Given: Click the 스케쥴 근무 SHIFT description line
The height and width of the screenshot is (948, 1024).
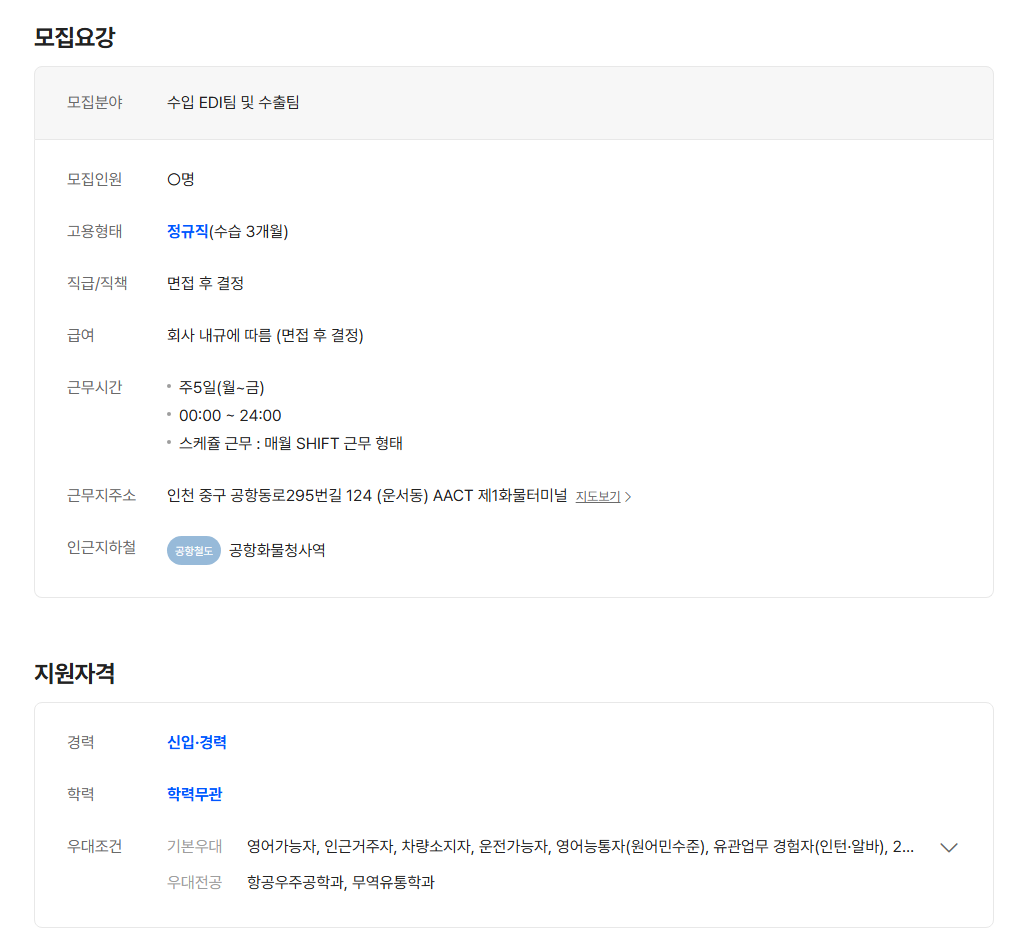Looking at the screenshot, I should pos(290,443).
